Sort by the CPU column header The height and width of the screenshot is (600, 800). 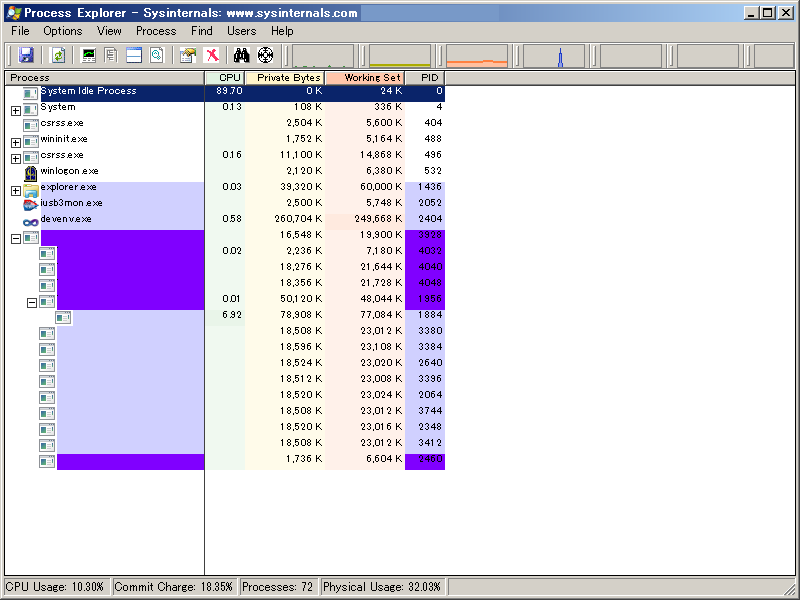tap(224, 78)
